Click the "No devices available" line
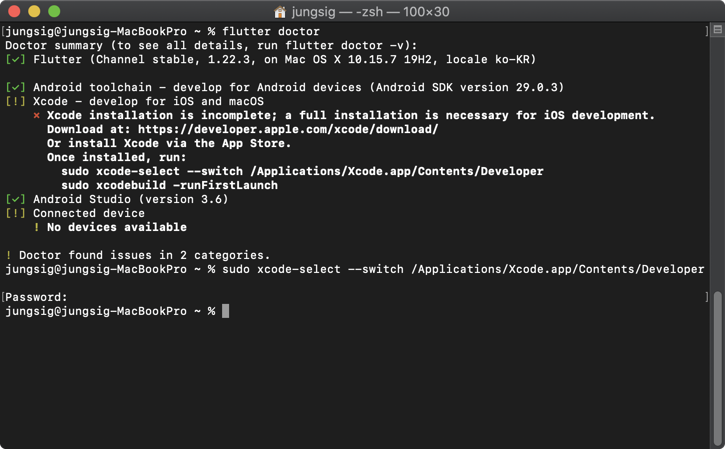Image resolution: width=725 pixels, height=449 pixels. (x=117, y=227)
